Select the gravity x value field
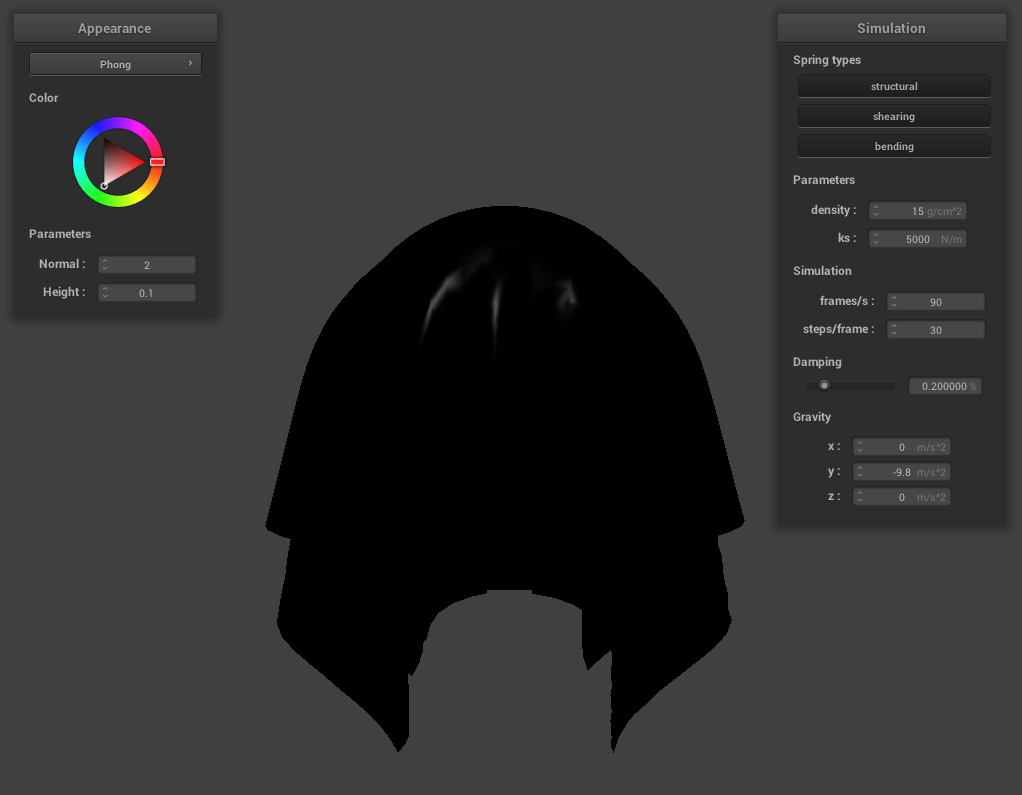Viewport: 1022px width, 795px height. pos(902,446)
